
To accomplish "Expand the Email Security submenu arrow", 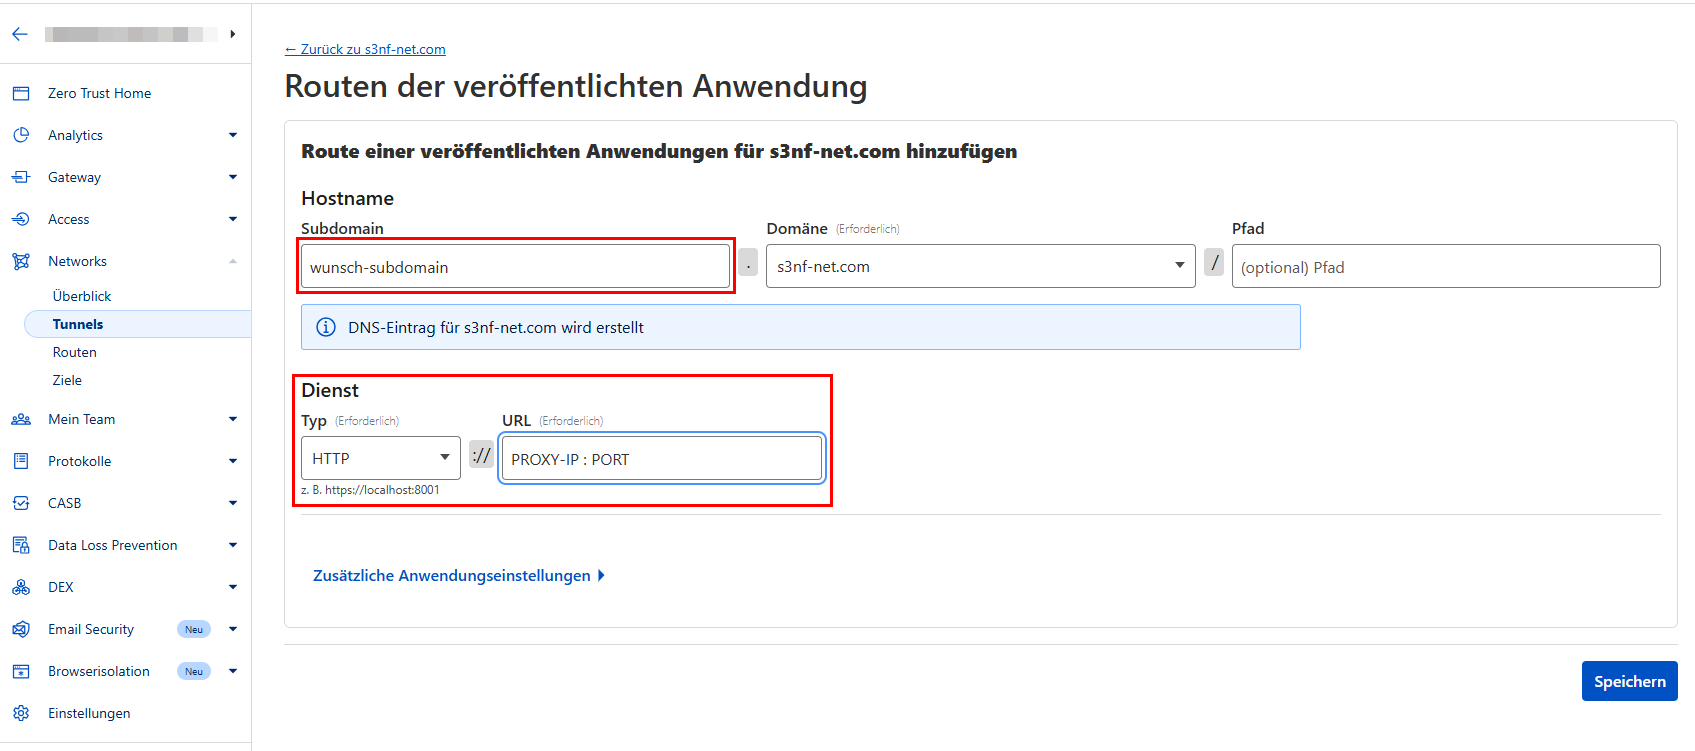I will click(233, 629).
